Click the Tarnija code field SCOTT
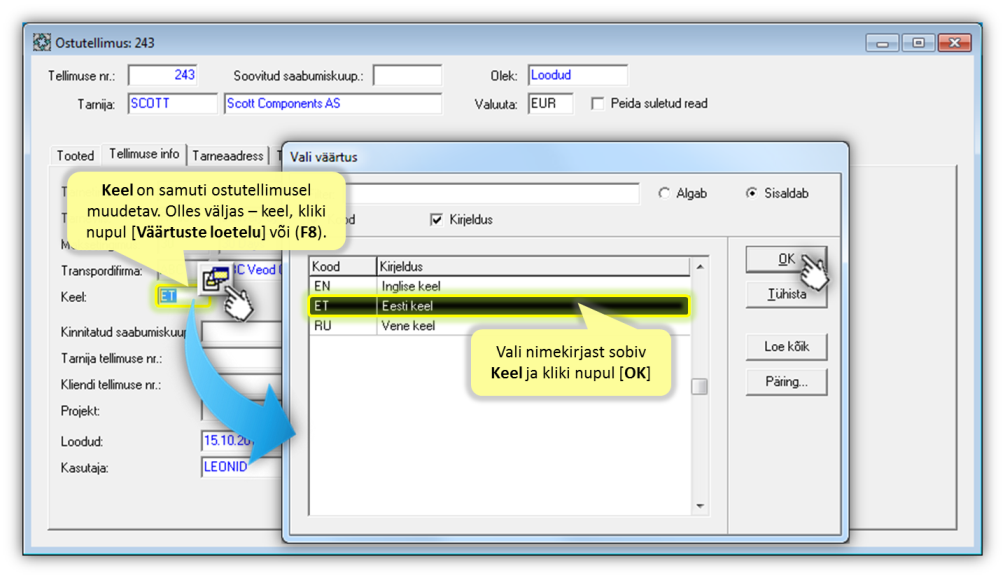1005x578 pixels. point(172,104)
